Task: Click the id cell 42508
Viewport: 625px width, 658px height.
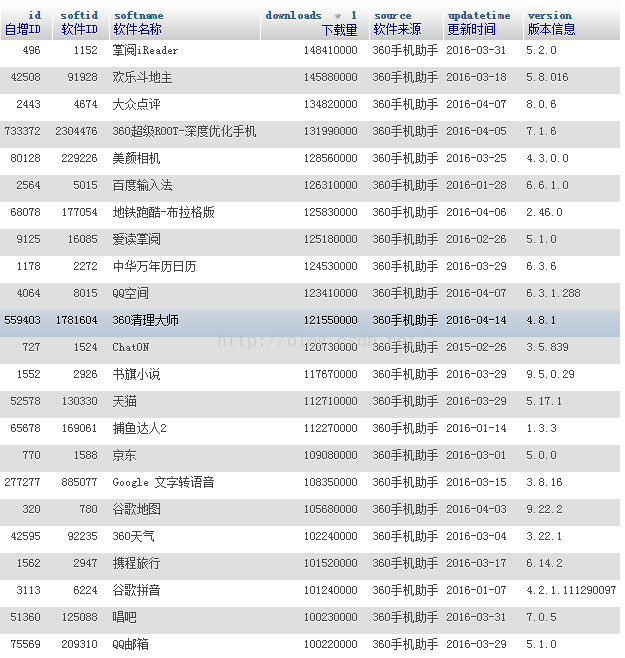Action: click(x=25, y=77)
